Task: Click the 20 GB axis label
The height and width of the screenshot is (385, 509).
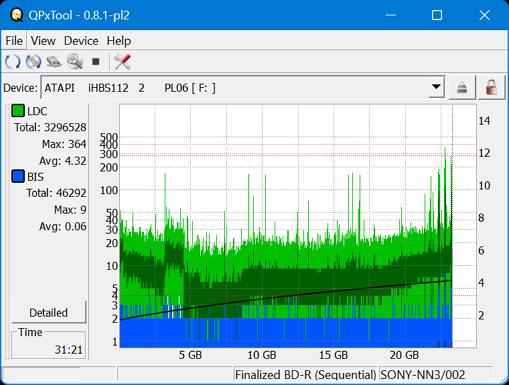Action: (404, 355)
